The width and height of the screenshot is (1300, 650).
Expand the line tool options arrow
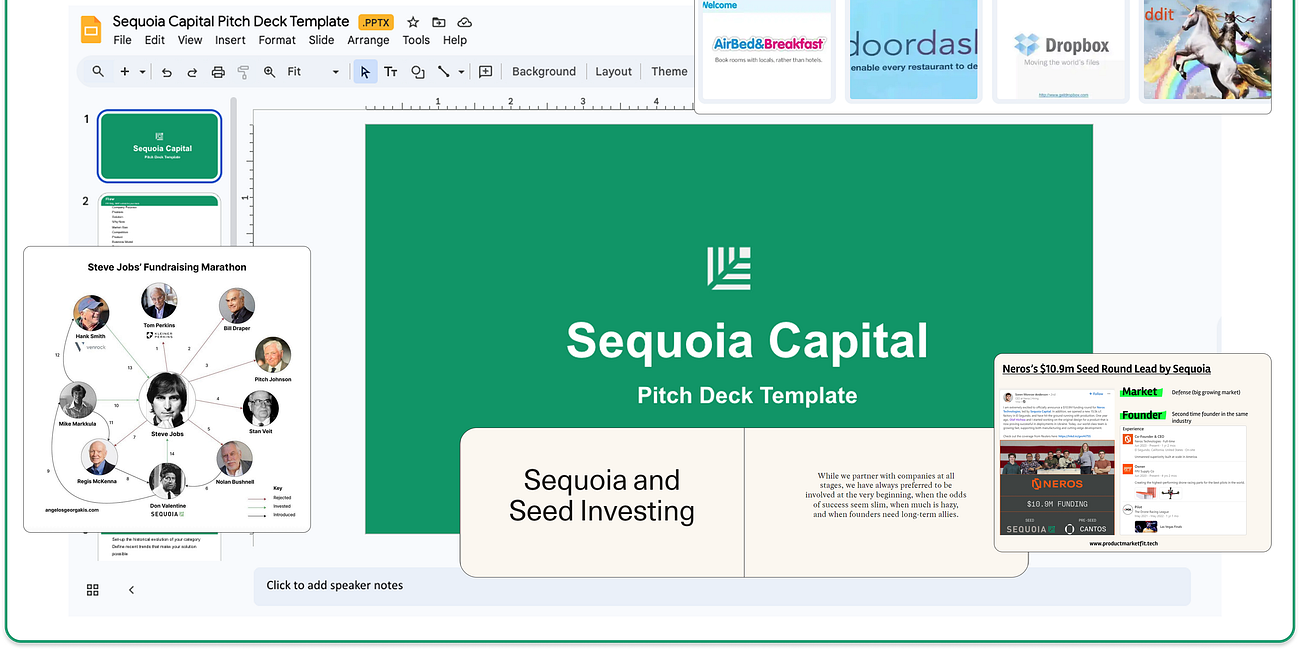click(x=461, y=72)
